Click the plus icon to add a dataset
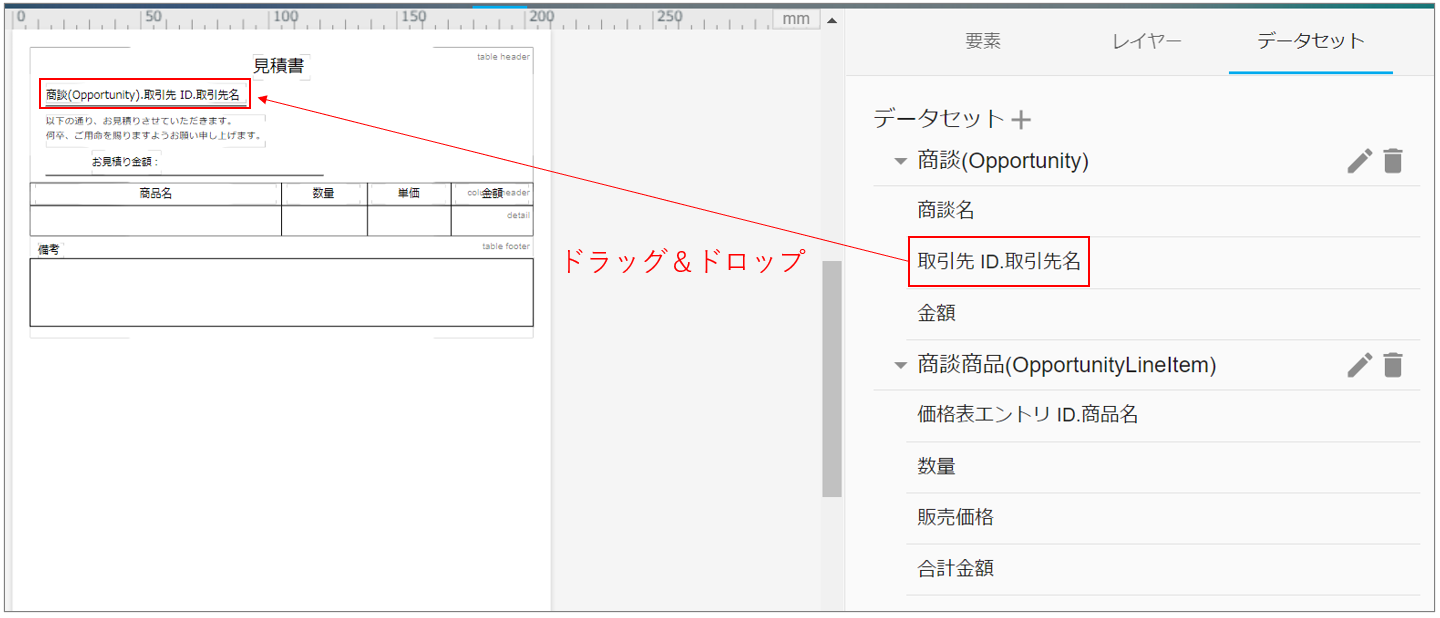 point(1021,120)
